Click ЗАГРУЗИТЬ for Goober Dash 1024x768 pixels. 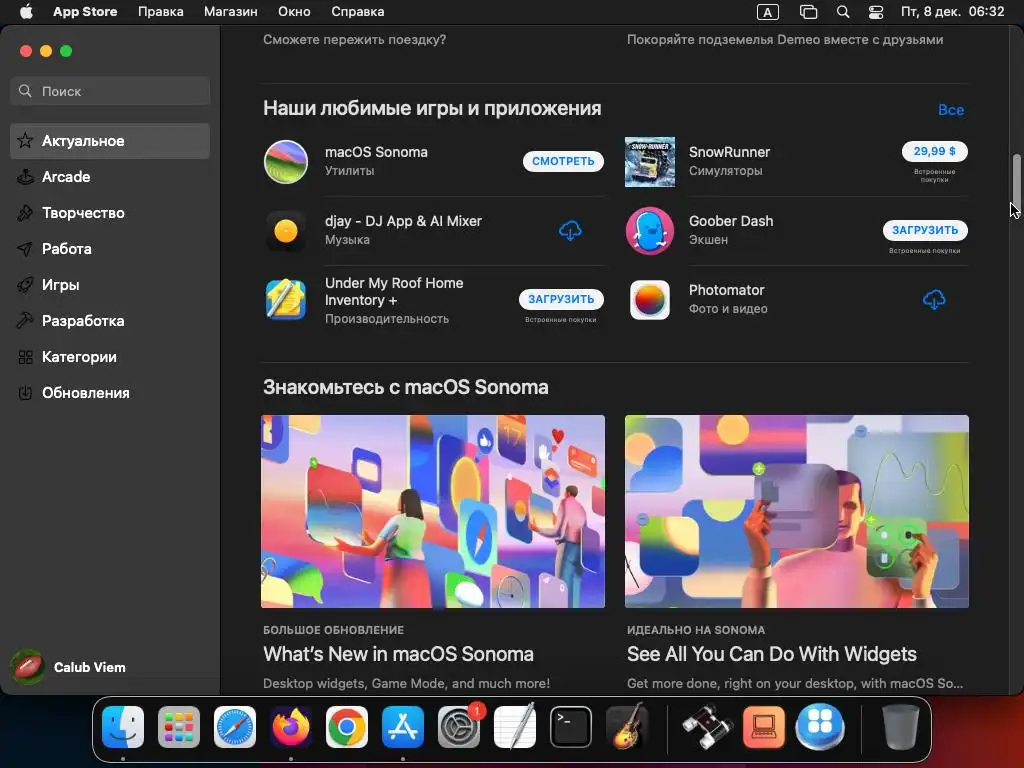(925, 230)
